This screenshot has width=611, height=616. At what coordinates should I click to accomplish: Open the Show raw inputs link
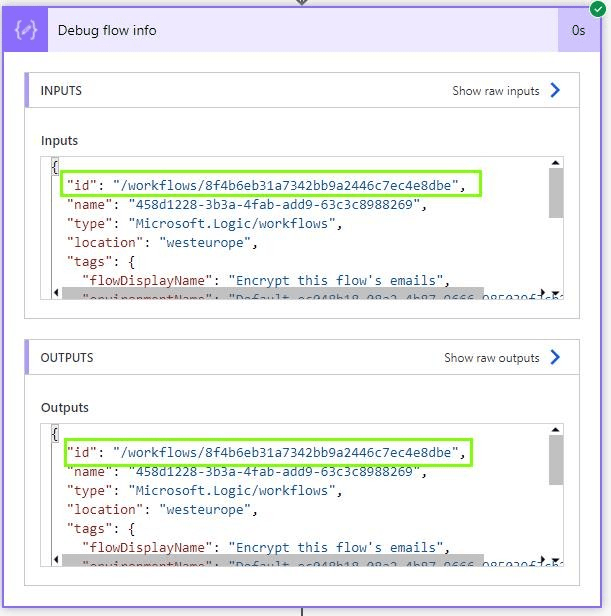tap(495, 90)
